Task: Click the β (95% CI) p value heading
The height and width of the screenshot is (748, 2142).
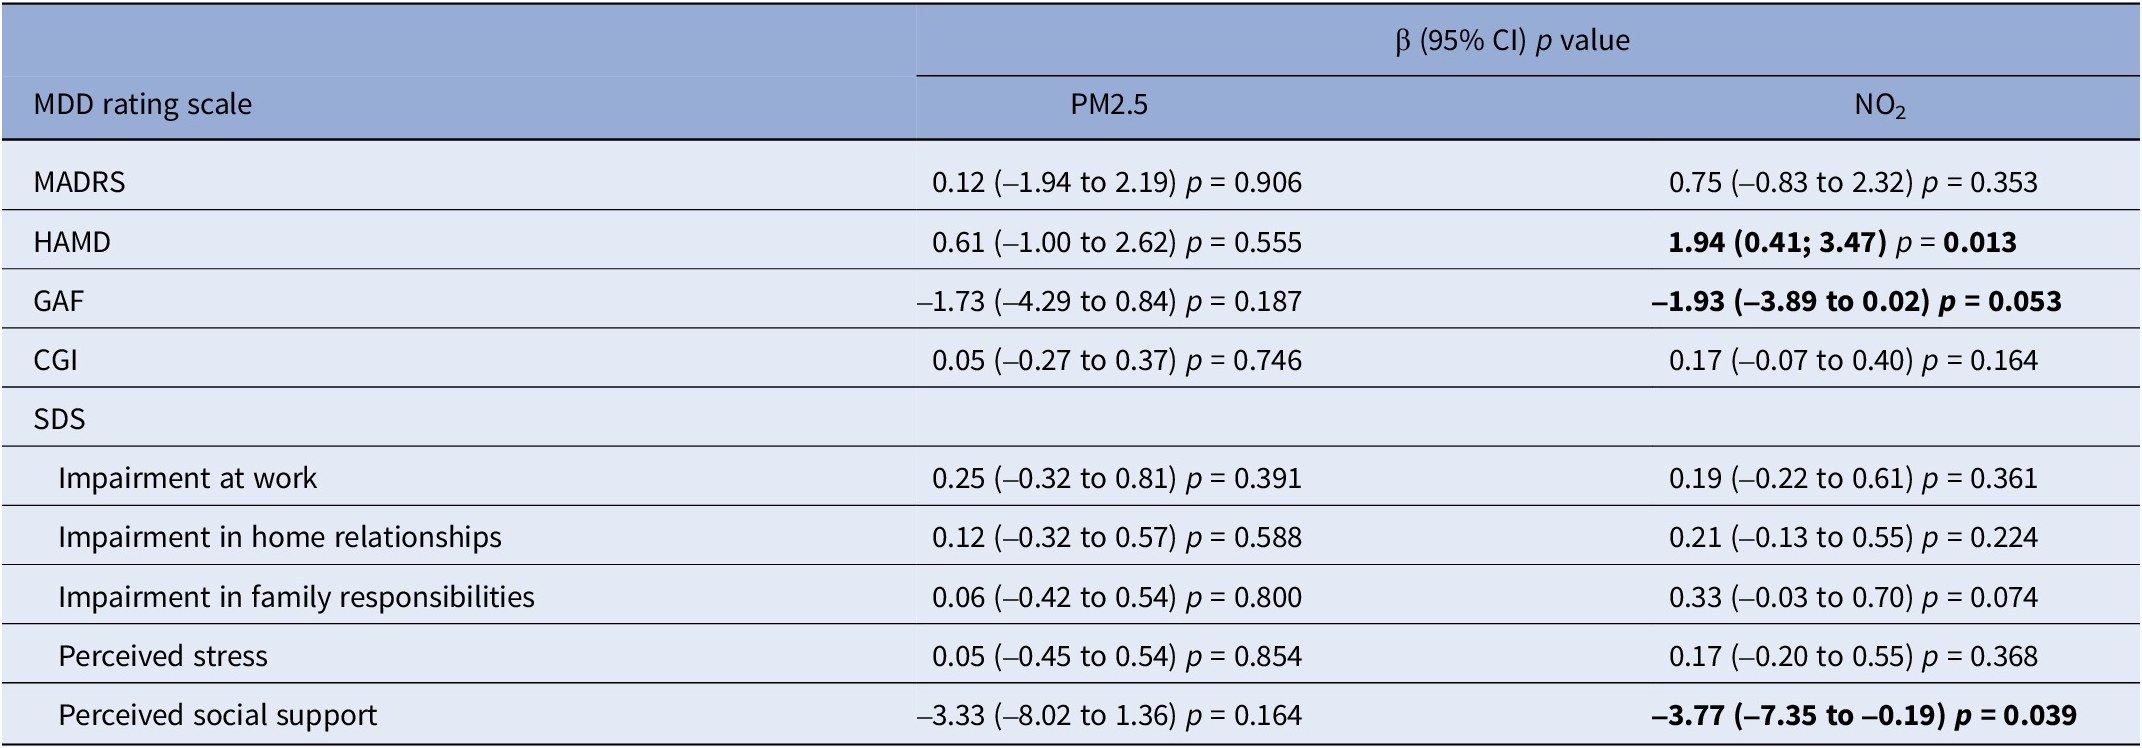Action: [x=1512, y=40]
